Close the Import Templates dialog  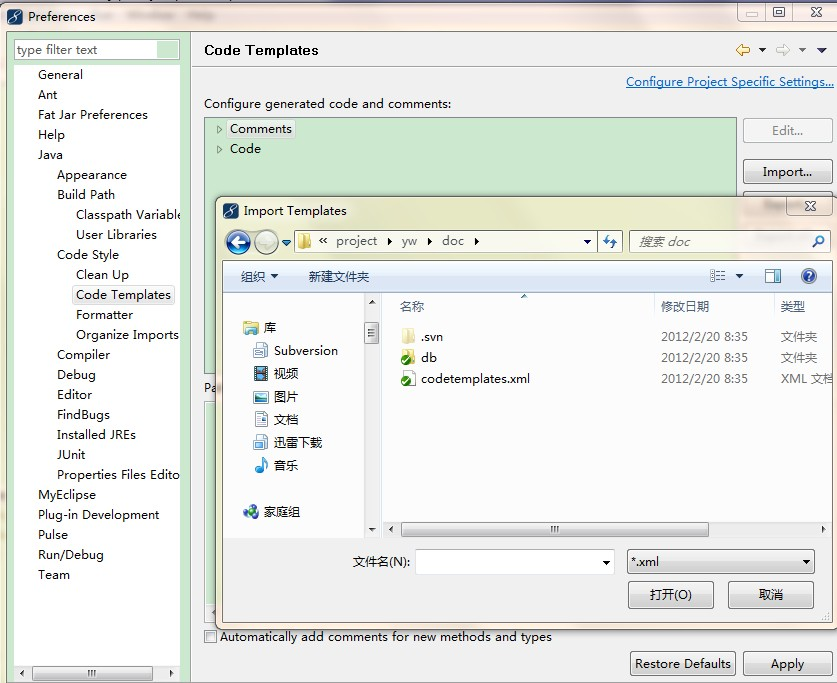pyautogui.click(x=810, y=206)
